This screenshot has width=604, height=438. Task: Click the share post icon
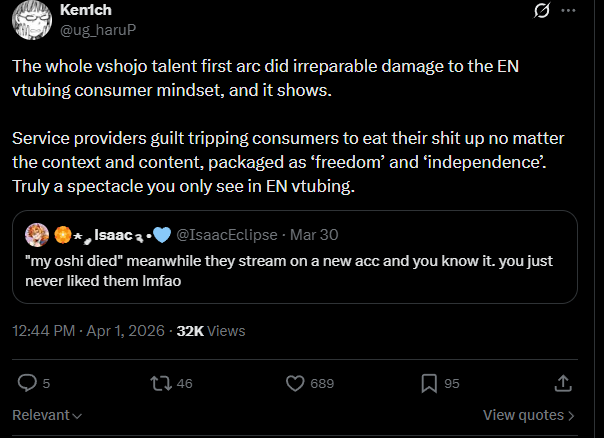tap(562, 382)
